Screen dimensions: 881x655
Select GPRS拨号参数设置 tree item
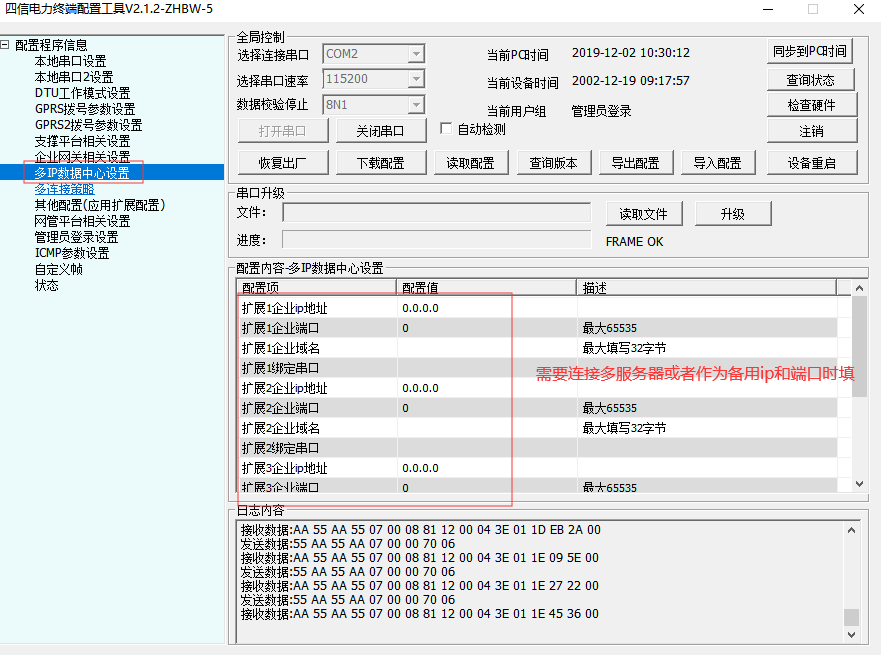[85, 109]
